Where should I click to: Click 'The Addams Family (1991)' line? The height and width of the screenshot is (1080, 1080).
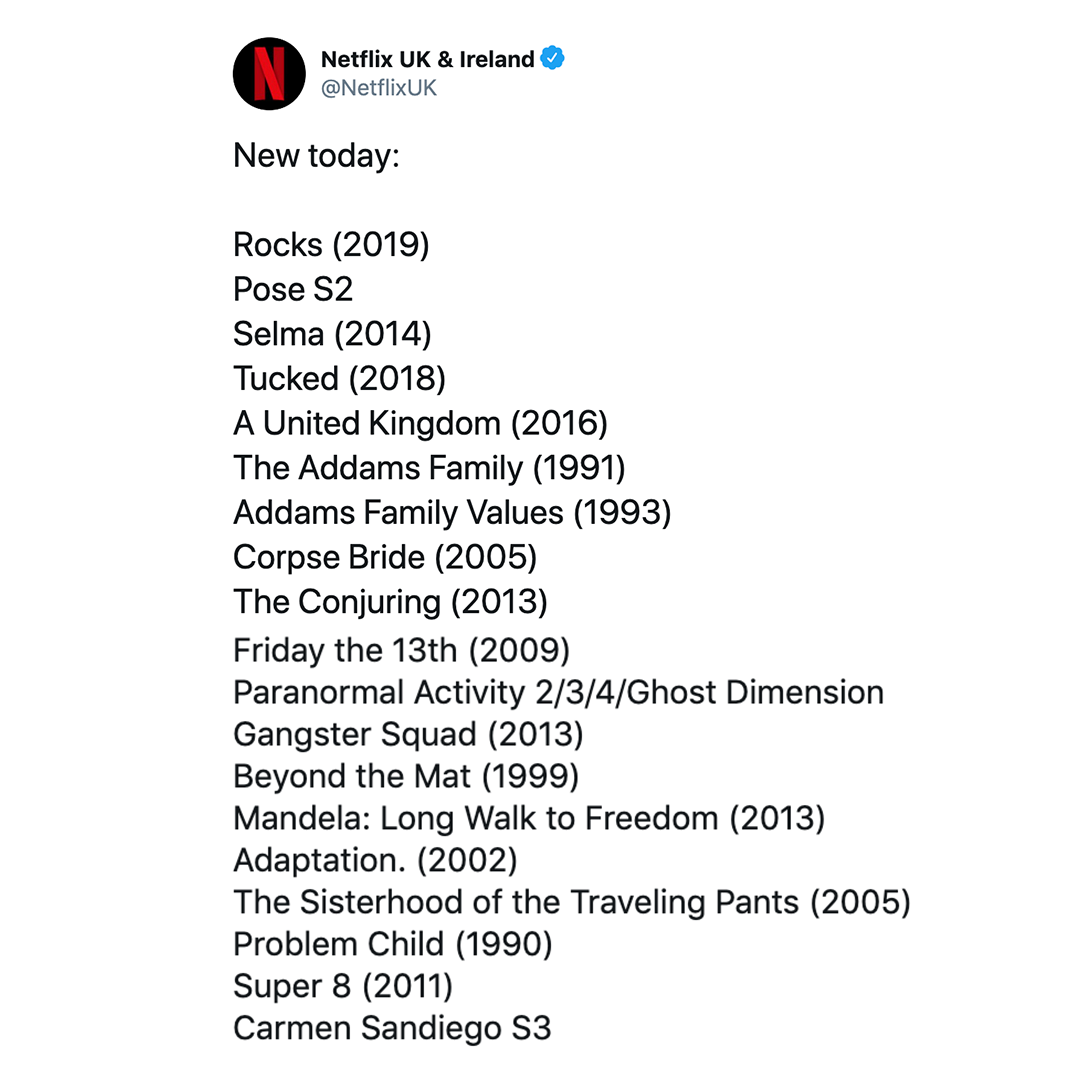coord(429,468)
